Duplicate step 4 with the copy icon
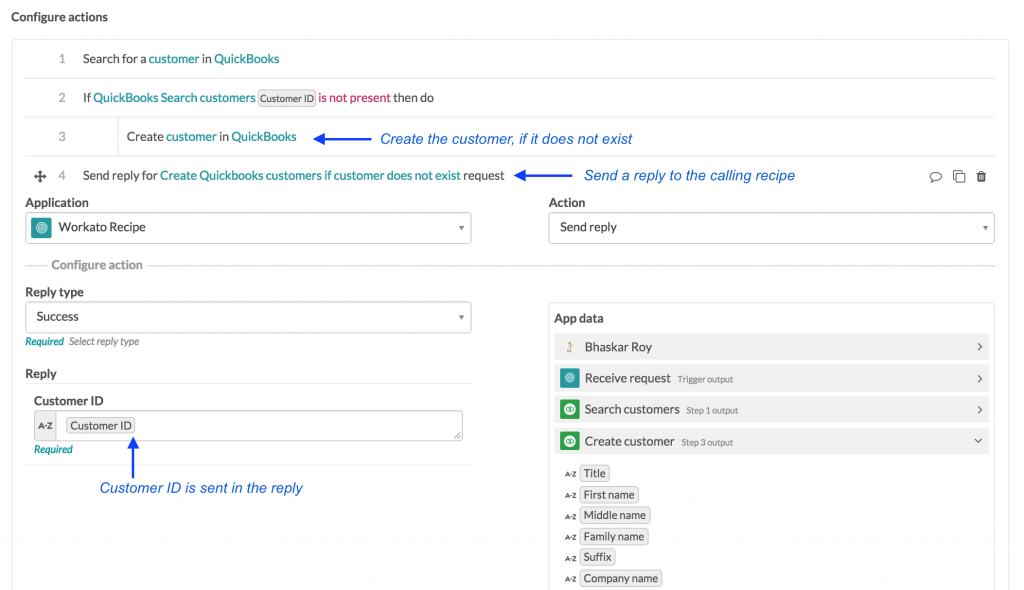 click(959, 175)
